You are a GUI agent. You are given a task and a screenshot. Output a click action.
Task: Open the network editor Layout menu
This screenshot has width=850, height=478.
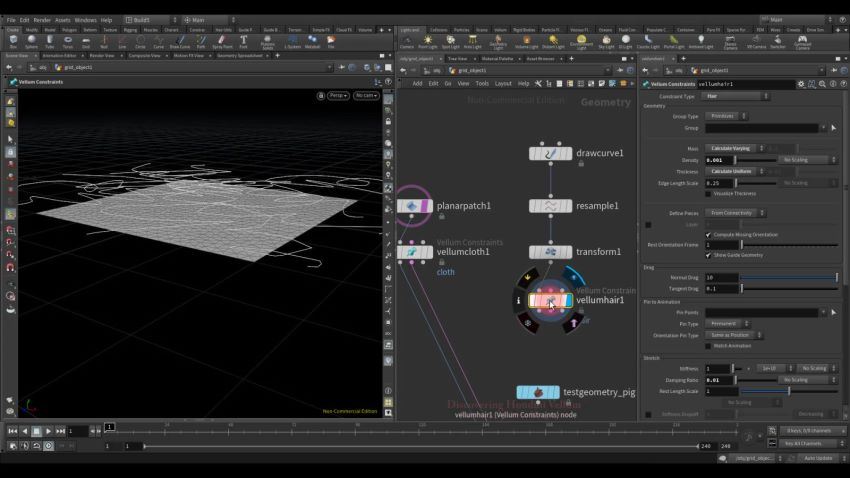503,83
